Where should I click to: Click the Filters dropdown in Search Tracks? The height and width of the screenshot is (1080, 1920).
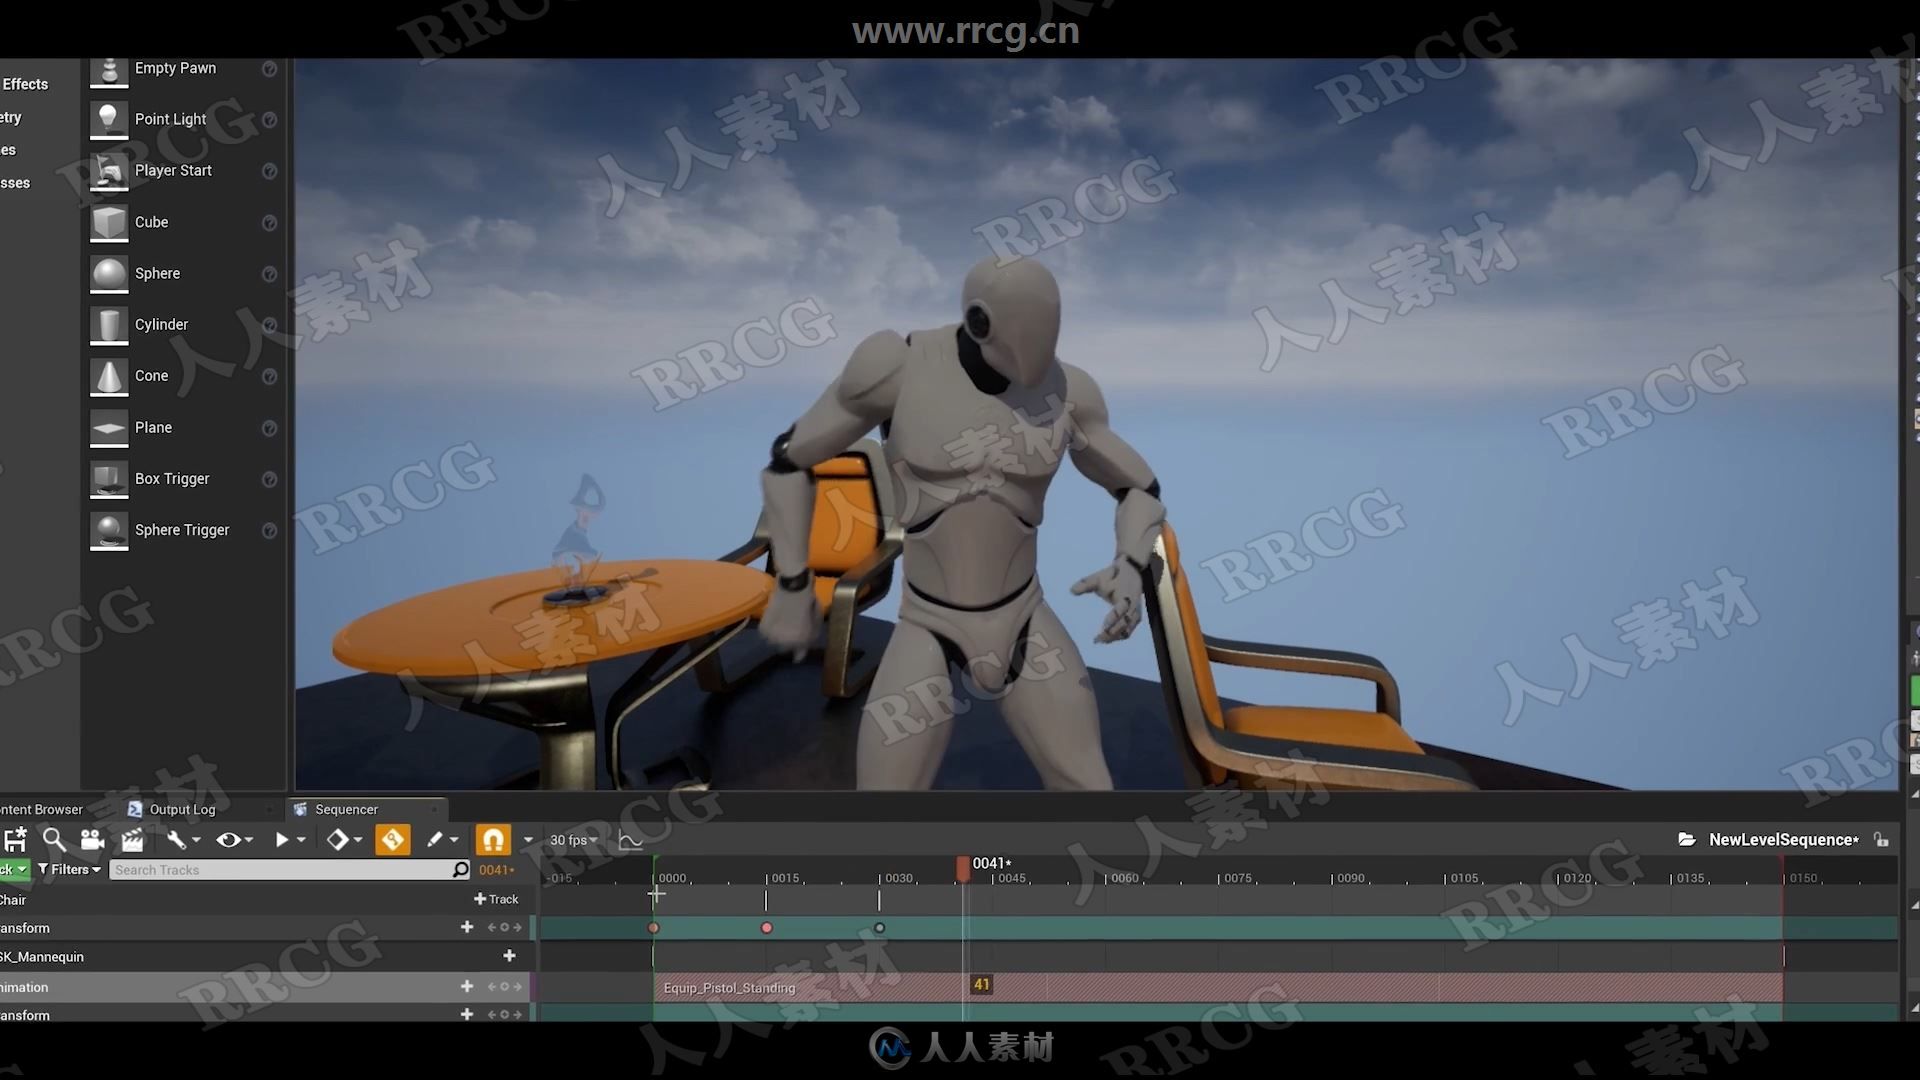click(x=67, y=869)
